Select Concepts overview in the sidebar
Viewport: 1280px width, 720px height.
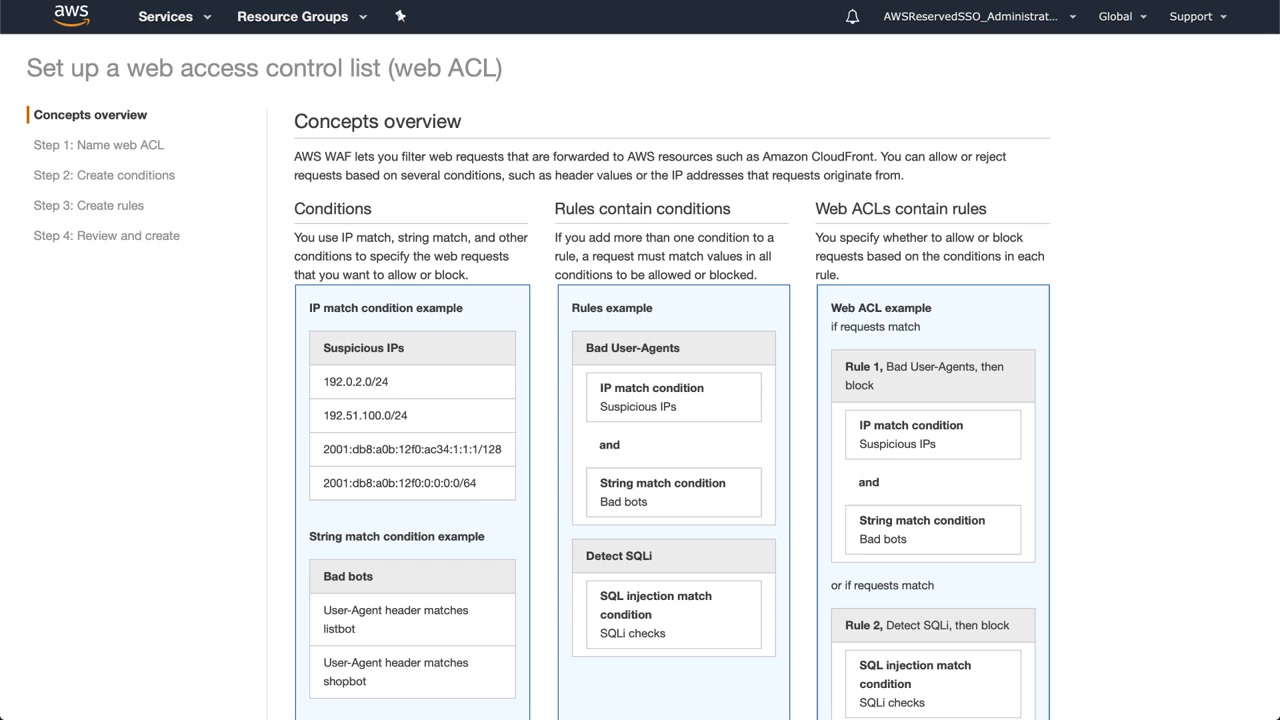click(90, 115)
